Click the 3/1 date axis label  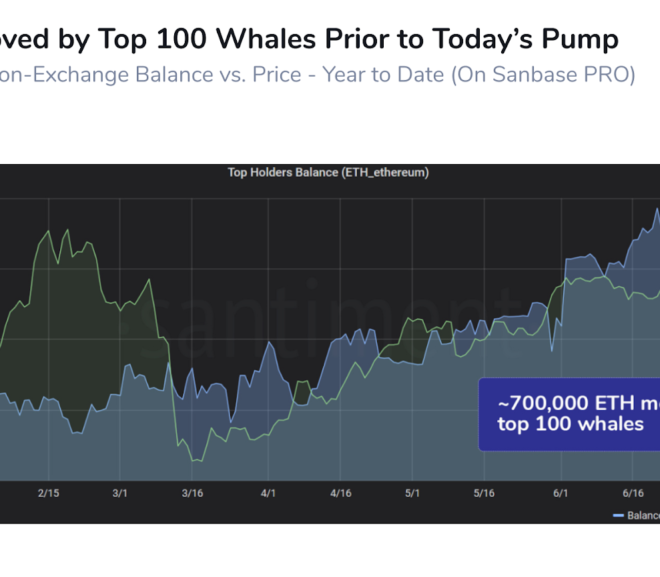pos(120,493)
